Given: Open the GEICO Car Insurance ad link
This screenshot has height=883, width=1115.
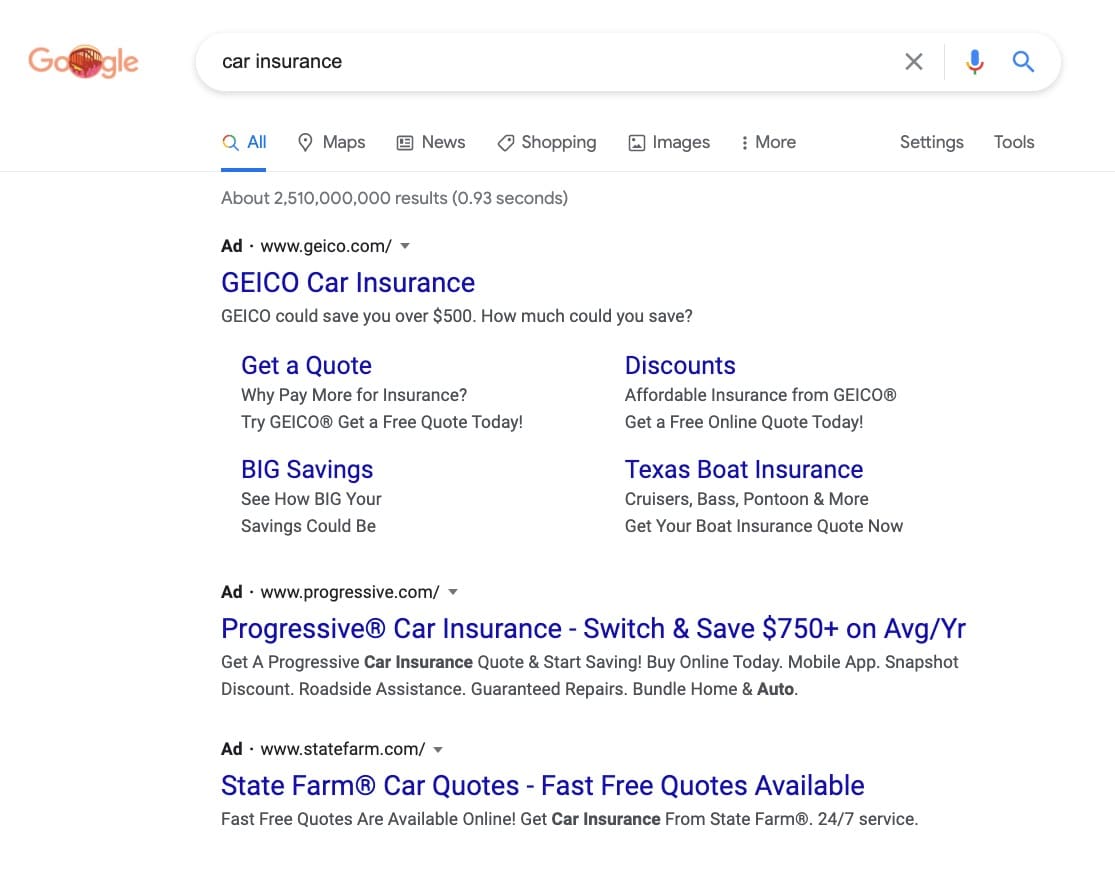Looking at the screenshot, I should click(347, 282).
